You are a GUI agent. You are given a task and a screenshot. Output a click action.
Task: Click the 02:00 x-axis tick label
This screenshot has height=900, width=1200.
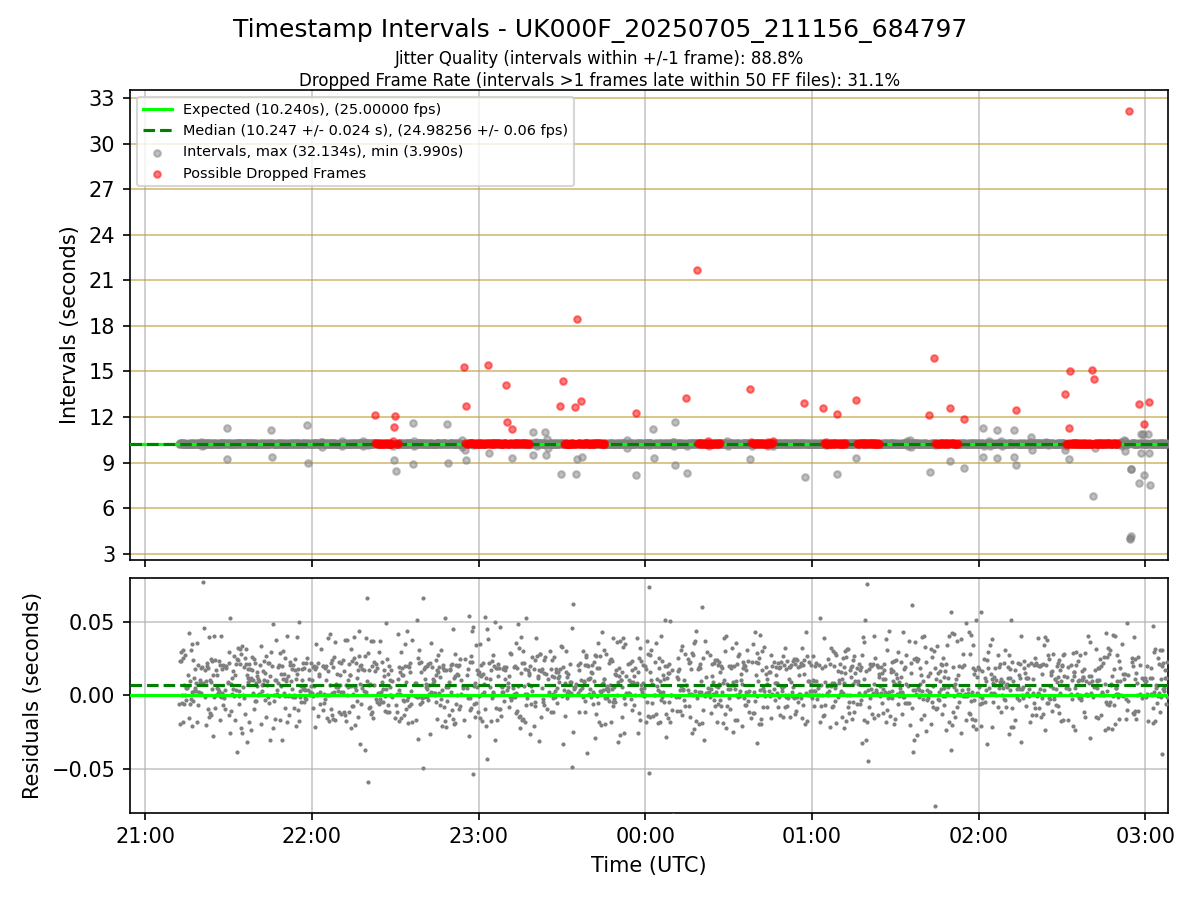tap(978, 834)
